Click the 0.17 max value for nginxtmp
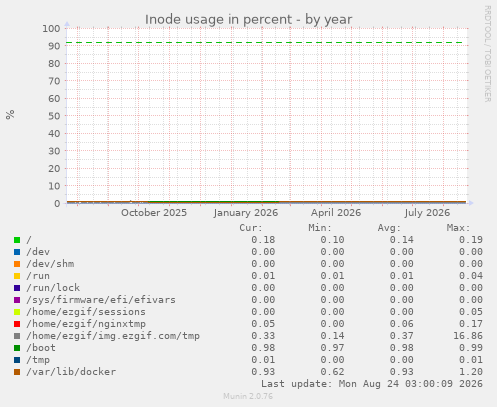This screenshot has height=407, width=497. click(471, 324)
